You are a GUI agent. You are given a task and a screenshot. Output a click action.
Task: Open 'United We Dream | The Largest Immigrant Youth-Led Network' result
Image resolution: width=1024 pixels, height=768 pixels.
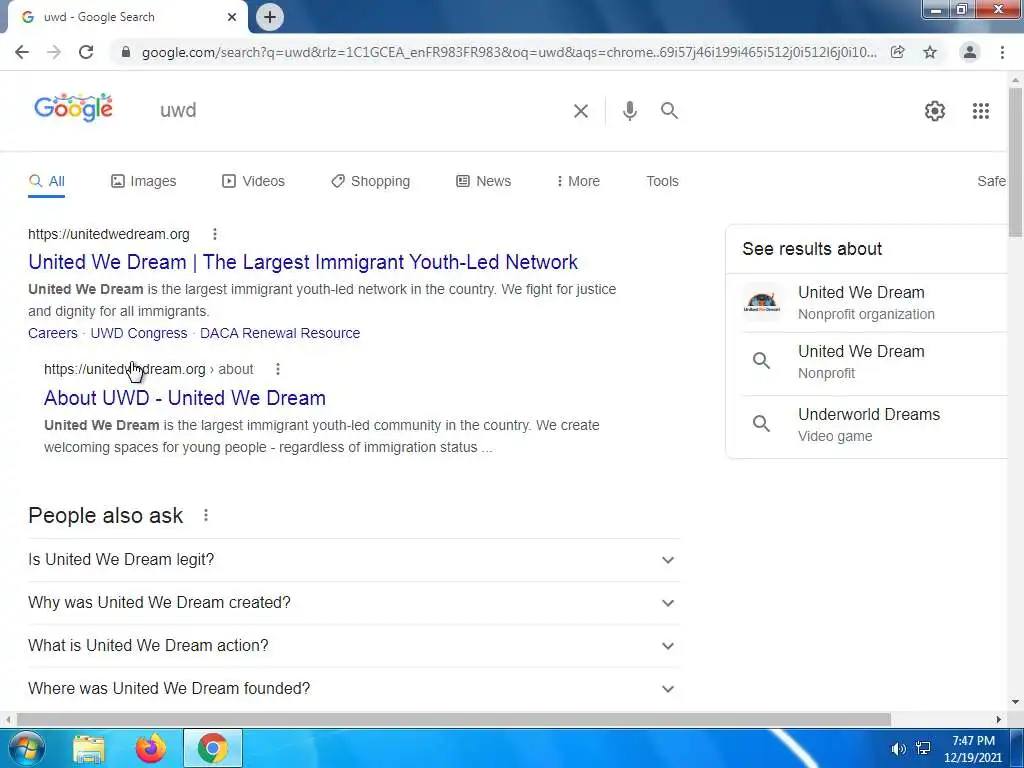(x=303, y=262)
